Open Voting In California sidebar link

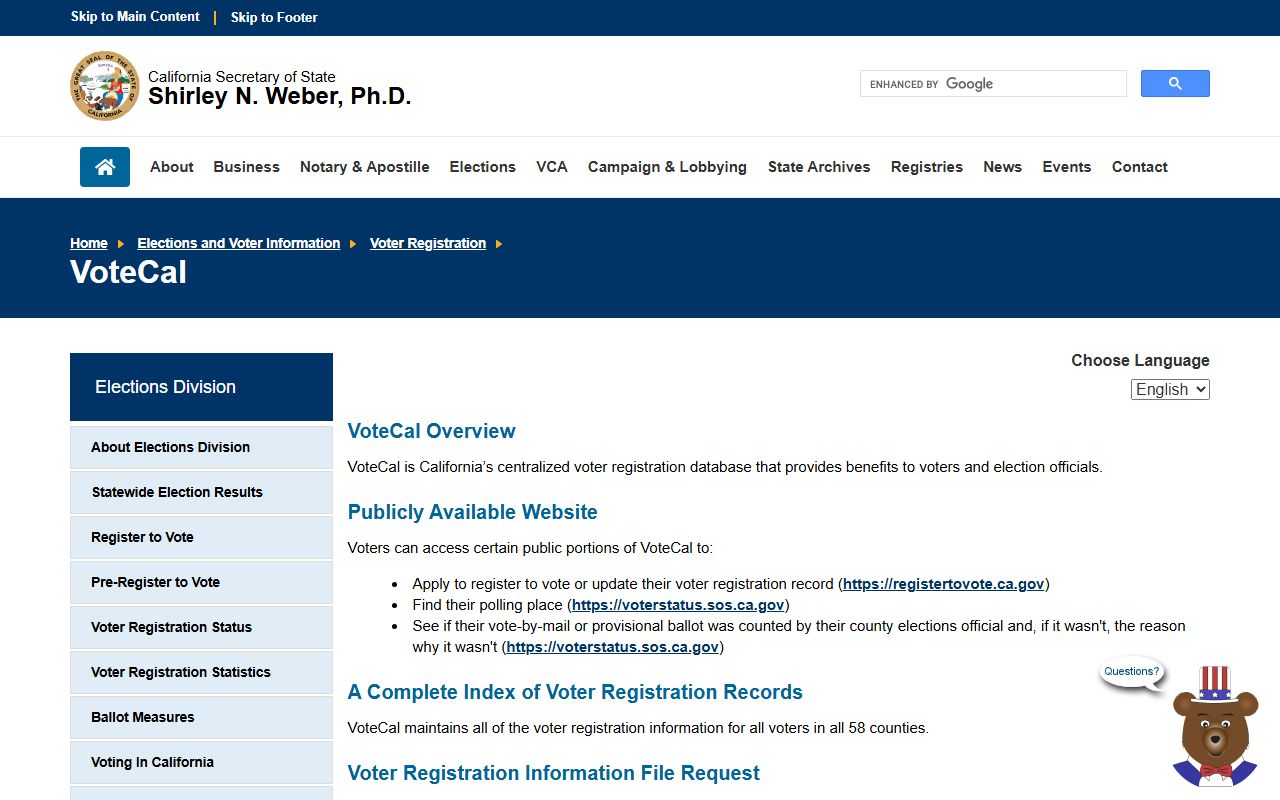[x=201, y=762]
